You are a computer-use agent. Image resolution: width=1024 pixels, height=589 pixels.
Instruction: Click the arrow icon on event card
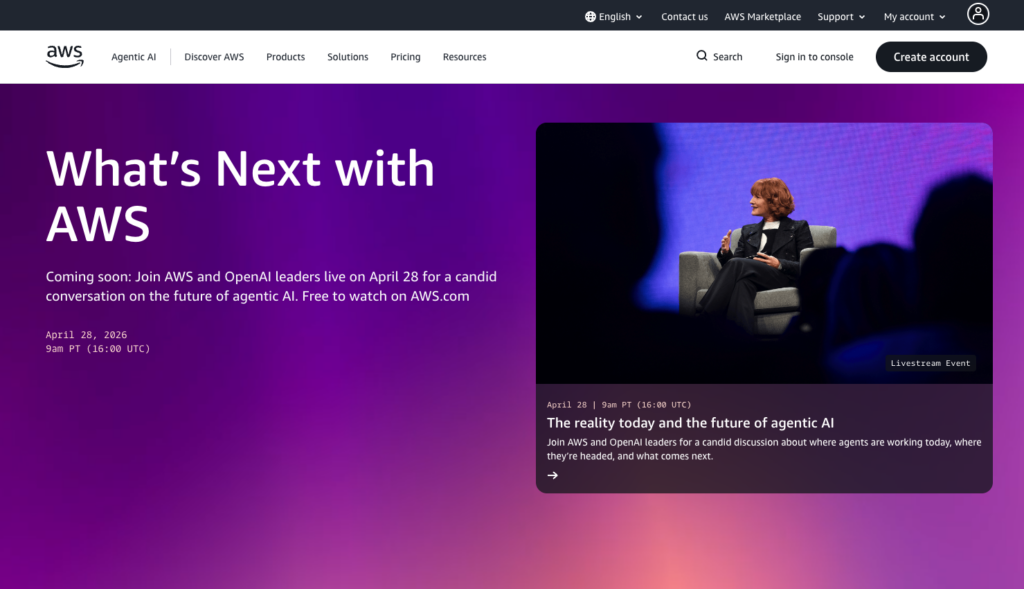(x=552, y=475)
